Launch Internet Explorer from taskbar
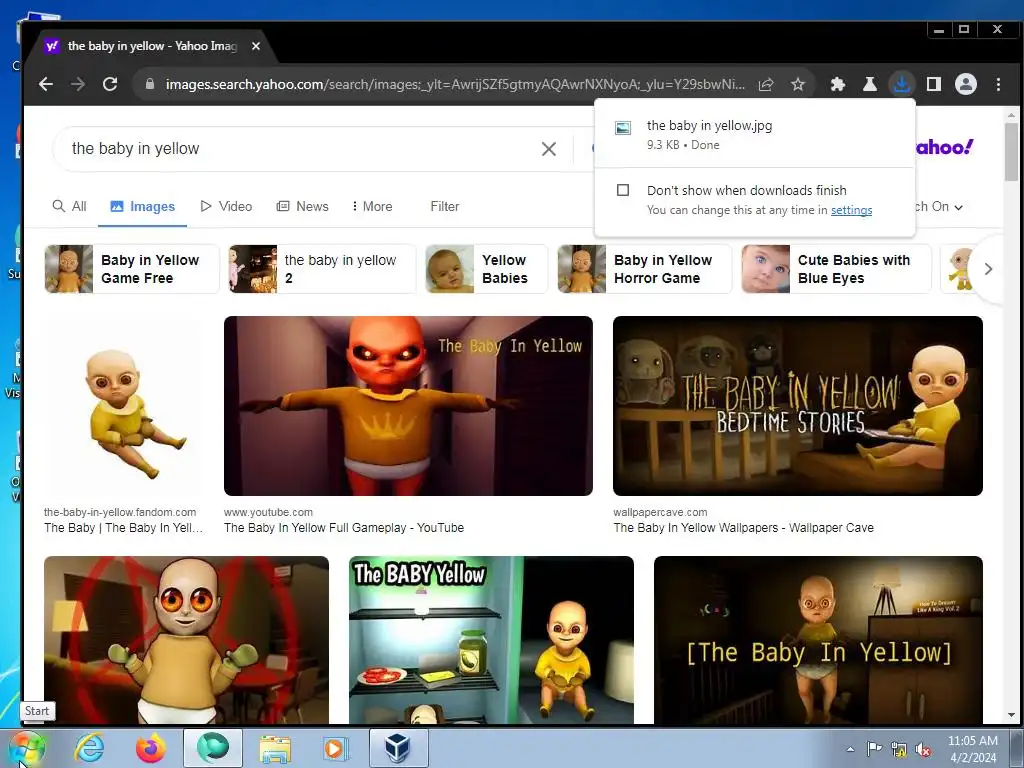The width and height of the screenshot is (1024, 768). [89, 748]
